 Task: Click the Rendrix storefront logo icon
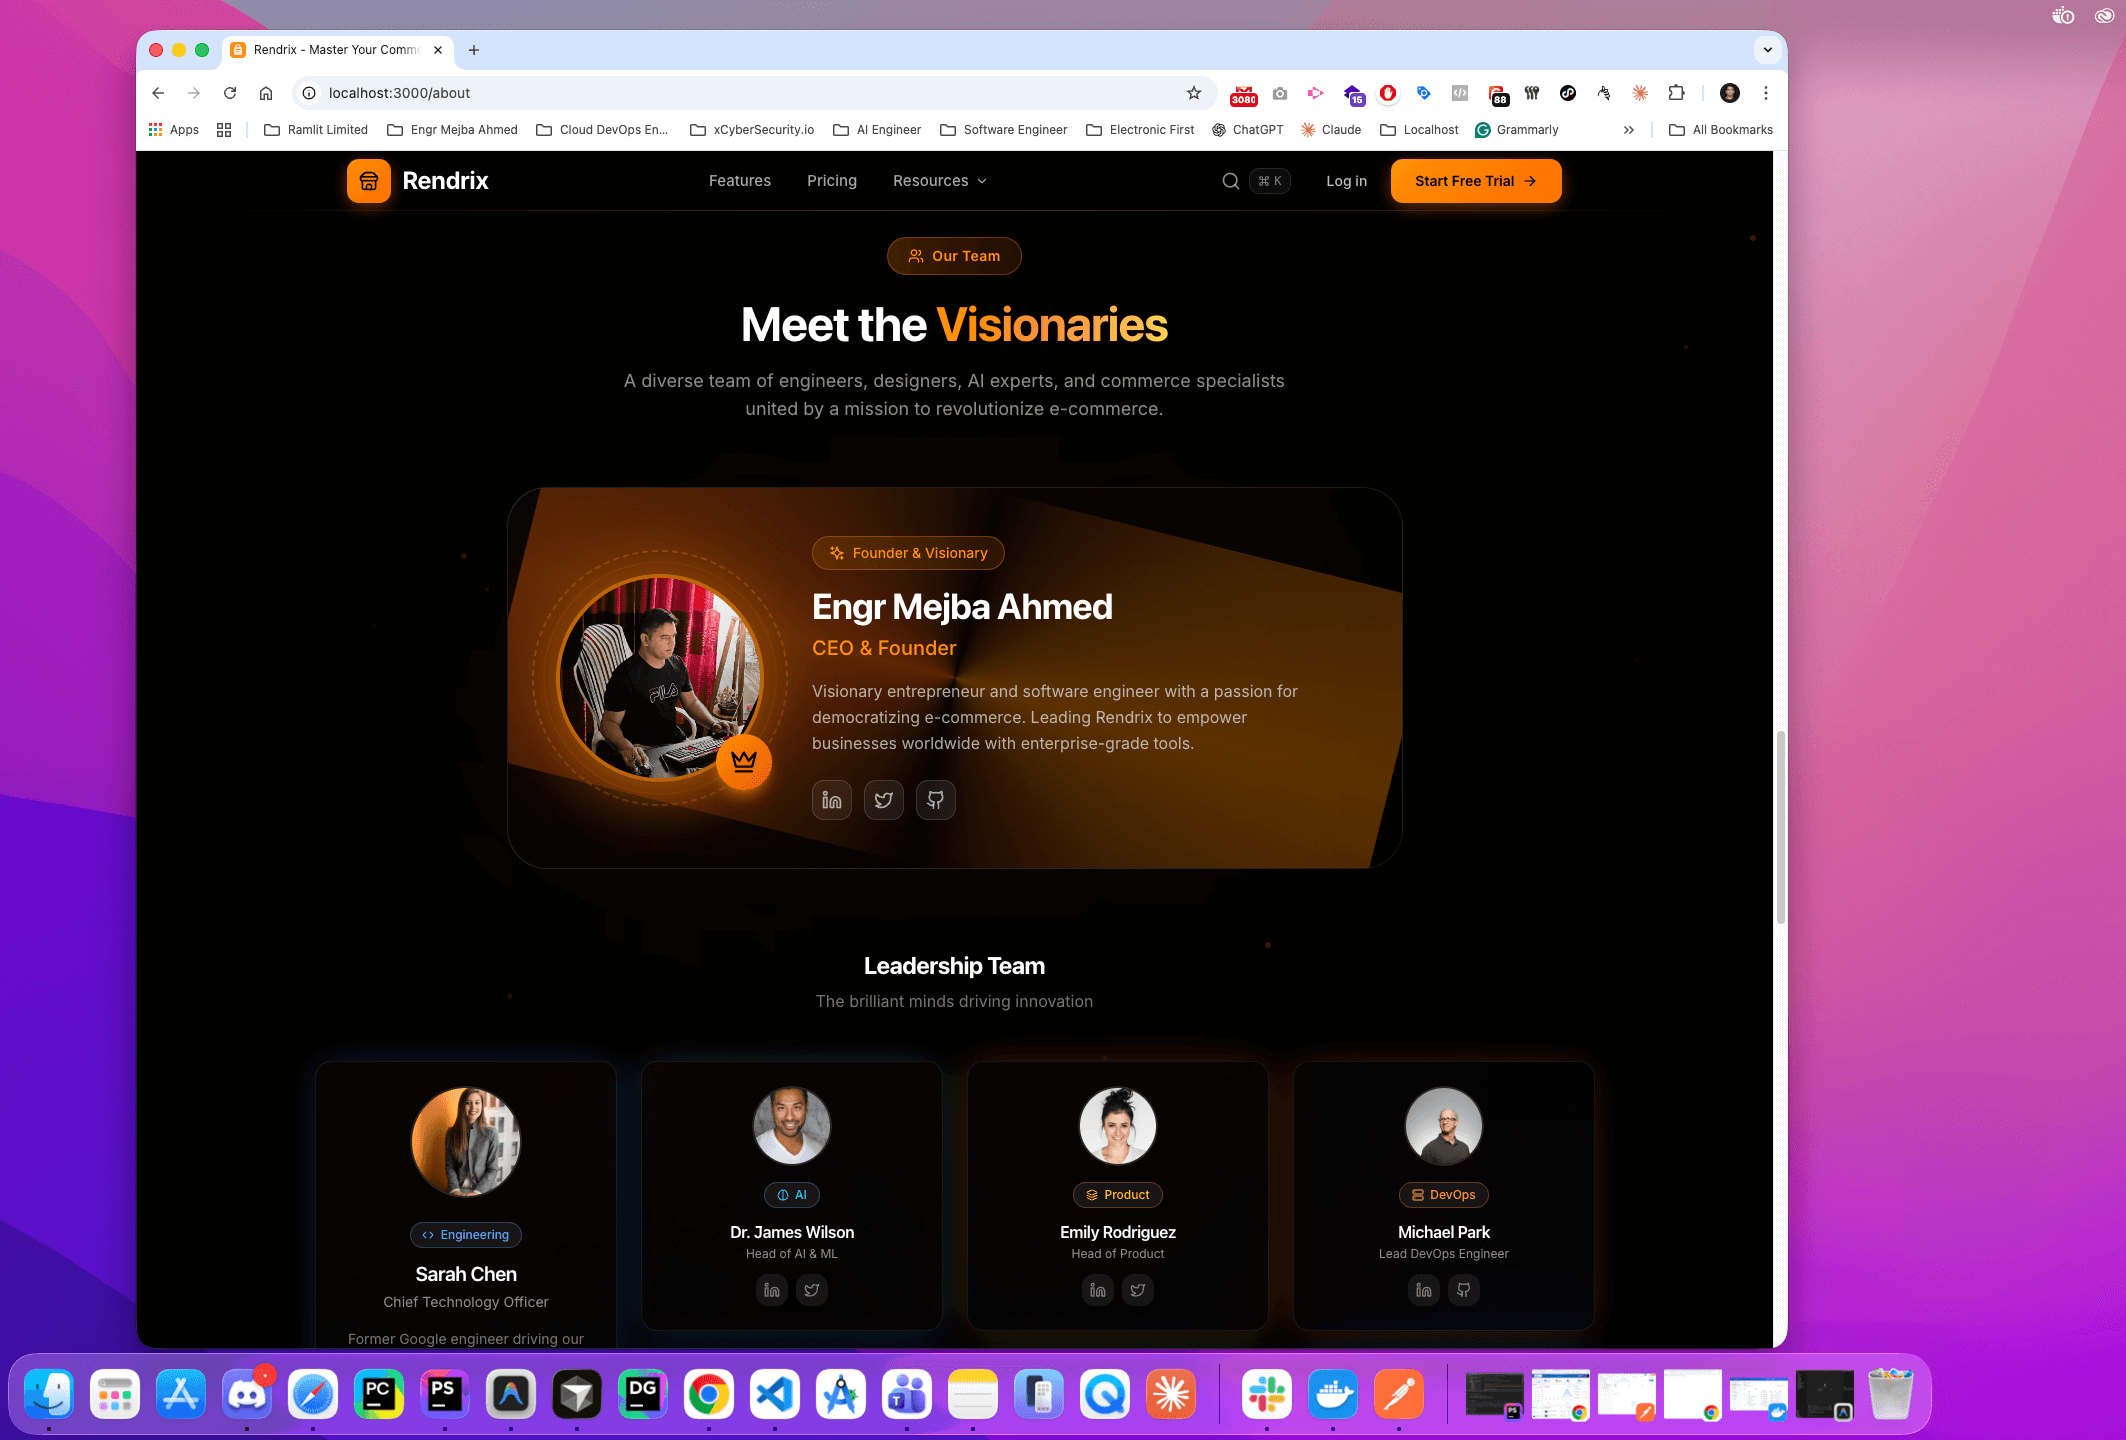[x=368, y=181]
